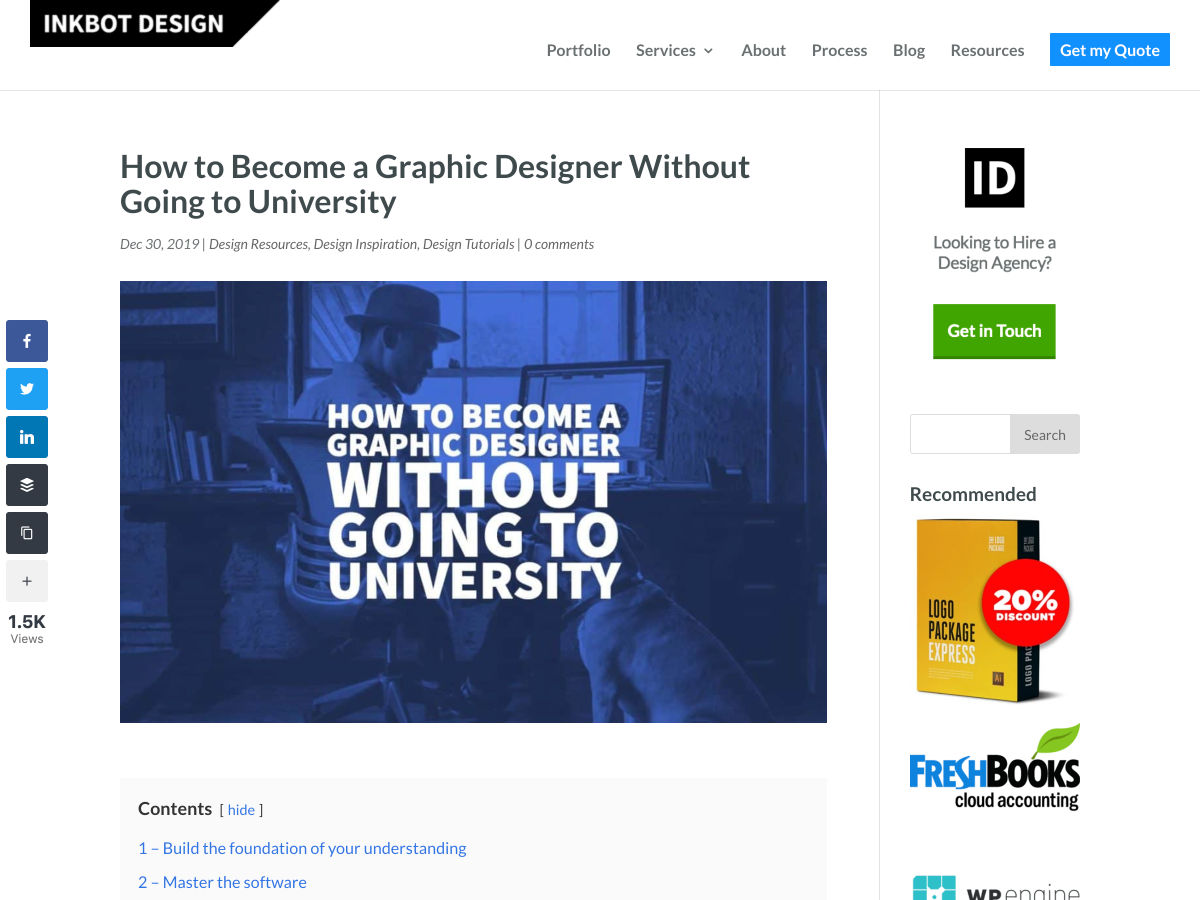
Task: Click the Get my Quote button
Action: tap(1110, 50)
